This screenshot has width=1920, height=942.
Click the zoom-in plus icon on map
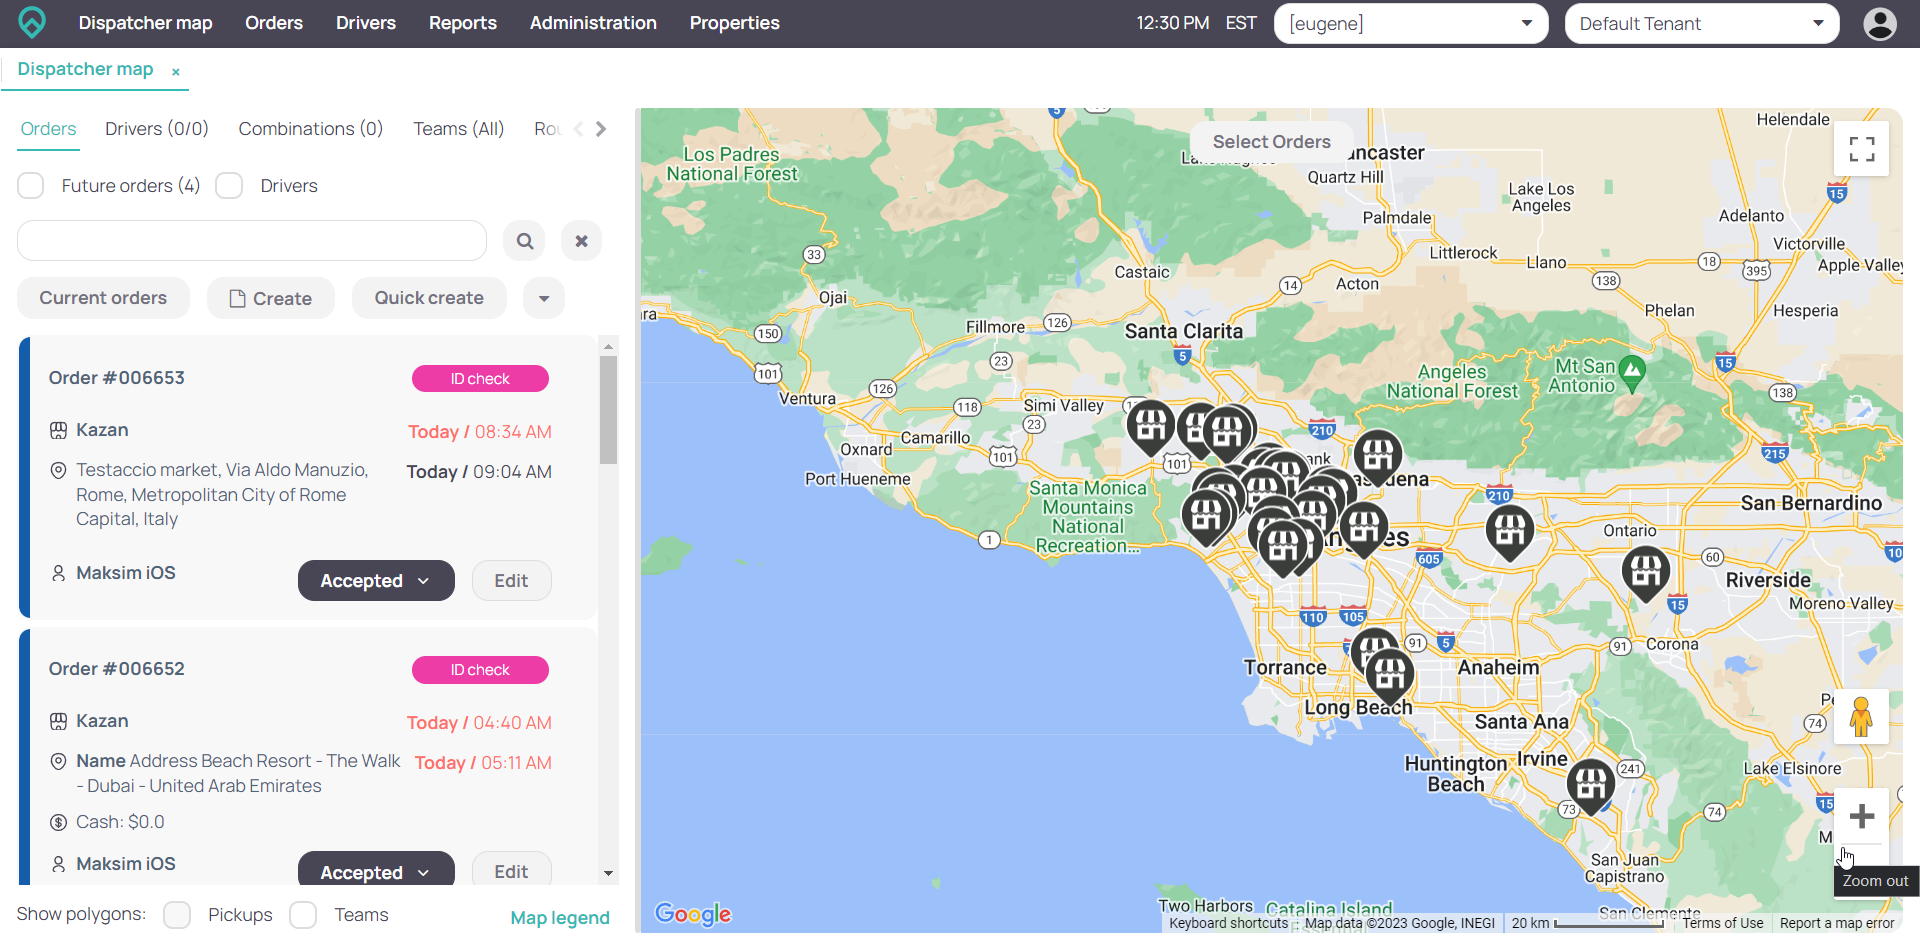[1861, 816]
